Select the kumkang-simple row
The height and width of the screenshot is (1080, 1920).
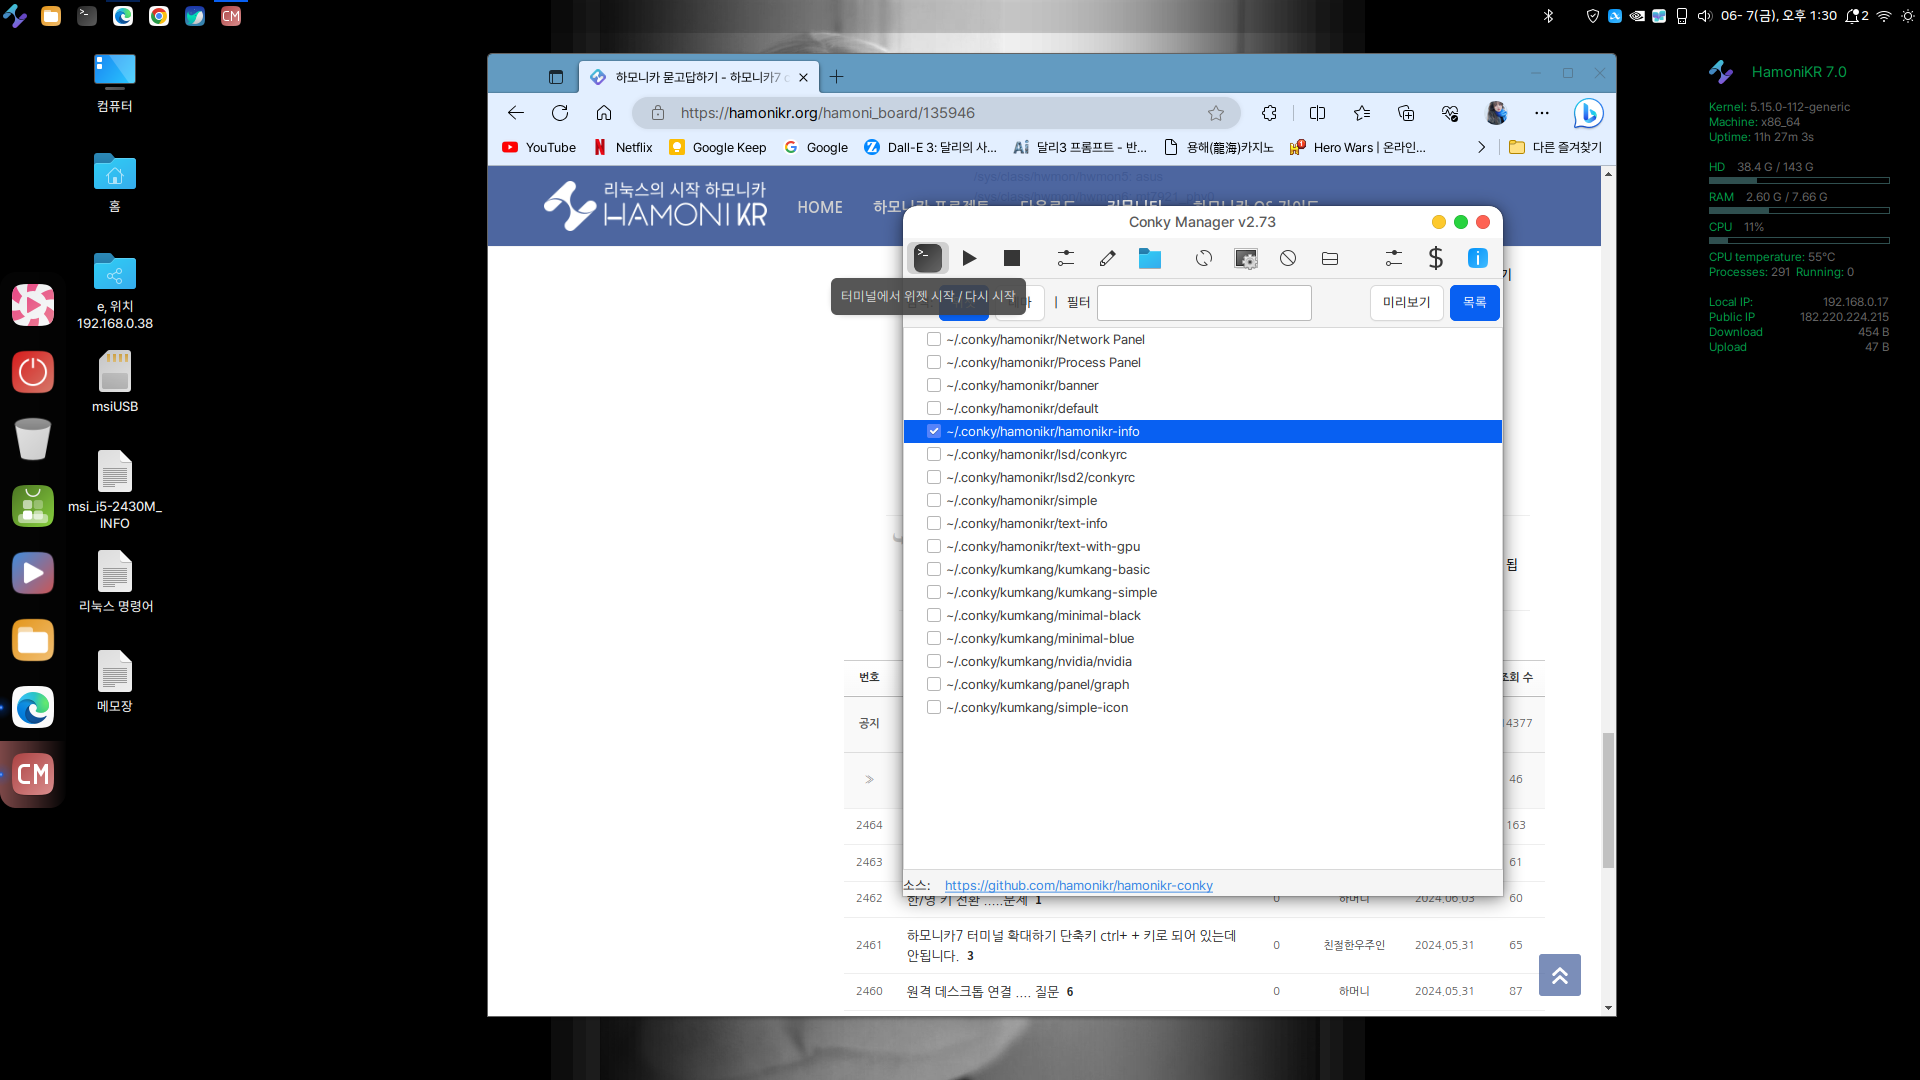click(1203, 592)
